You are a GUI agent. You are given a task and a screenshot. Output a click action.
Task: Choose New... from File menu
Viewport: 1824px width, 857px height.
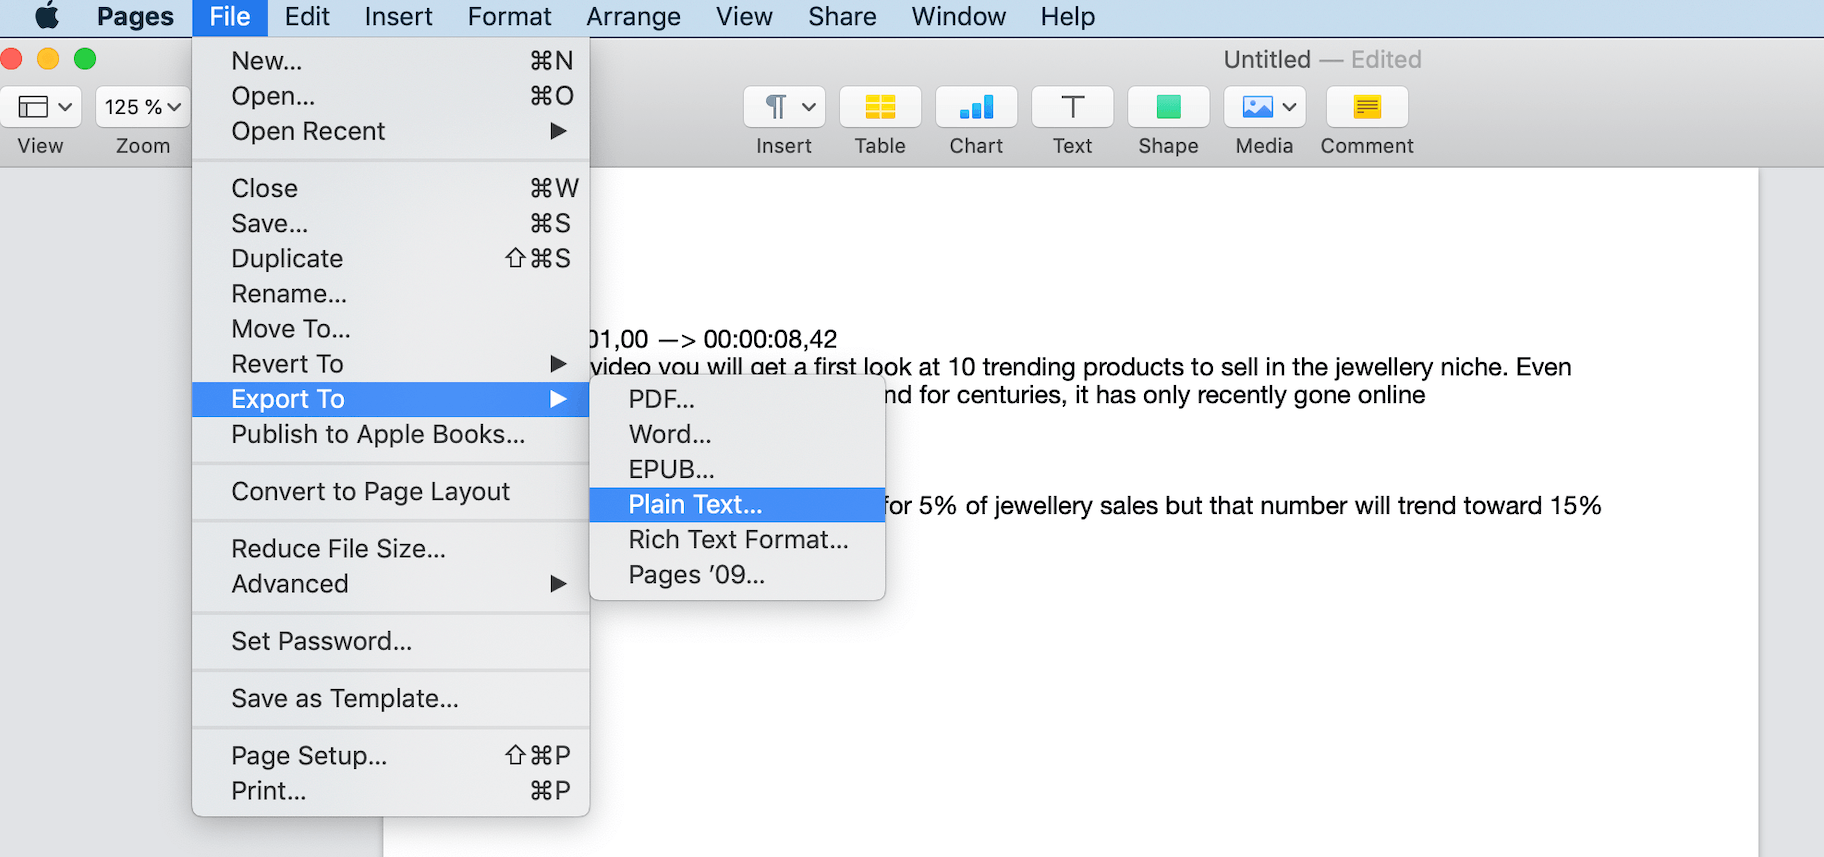coord(390,61)
